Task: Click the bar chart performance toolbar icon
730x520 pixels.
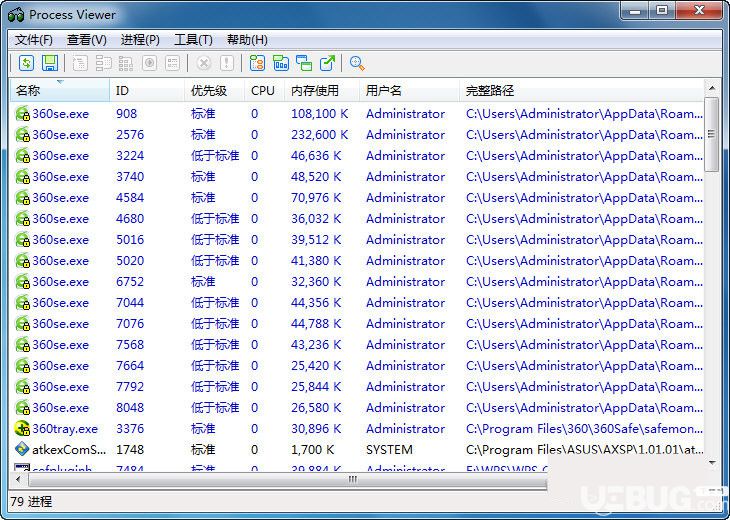Action: [281, 63]
